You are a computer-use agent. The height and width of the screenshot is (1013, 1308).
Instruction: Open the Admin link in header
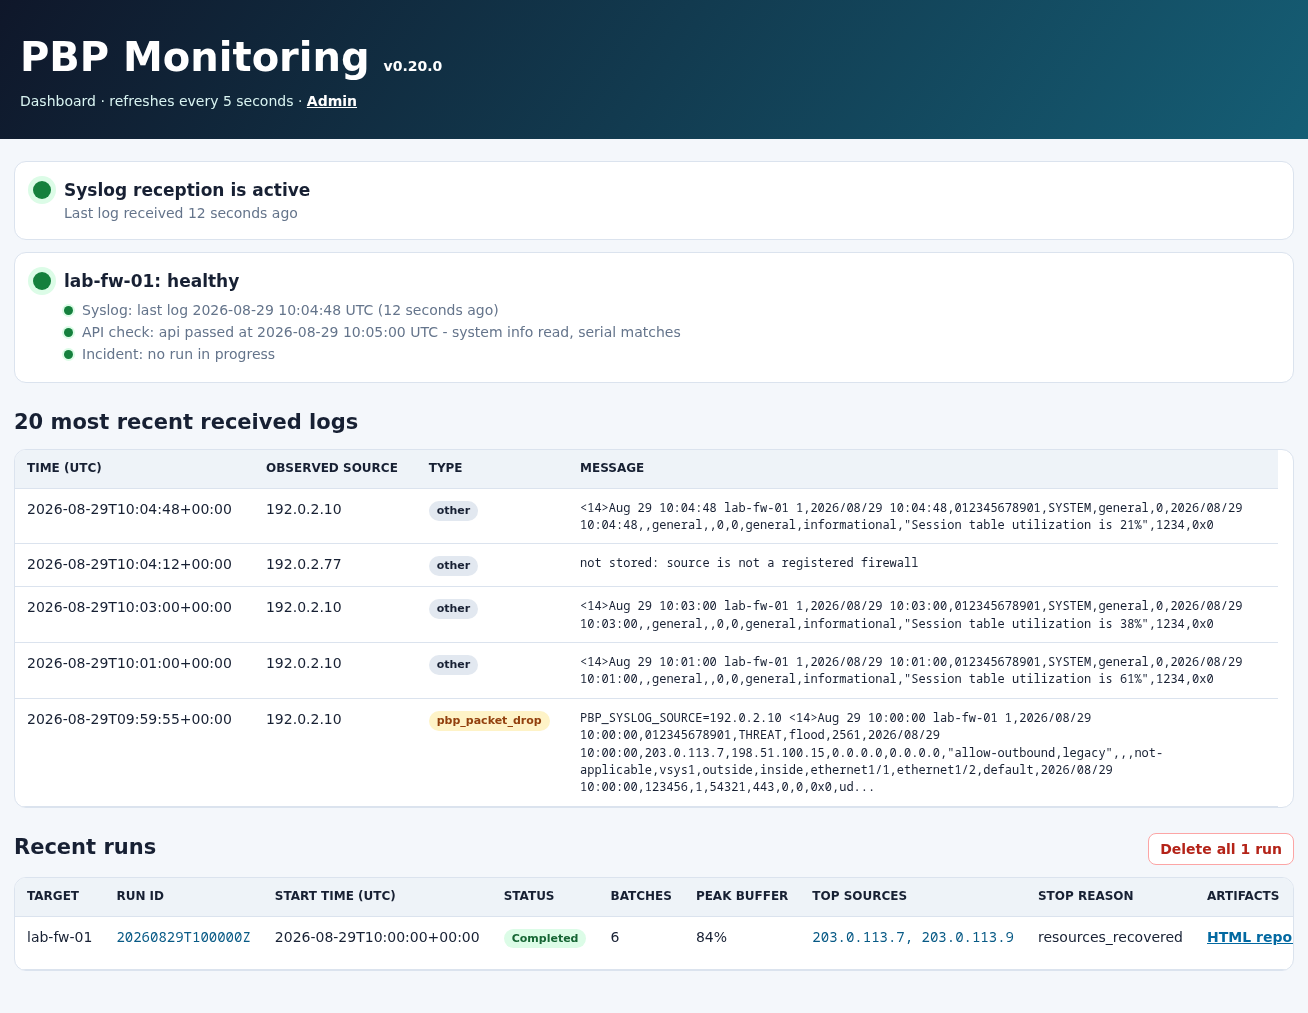click(331, 101)
